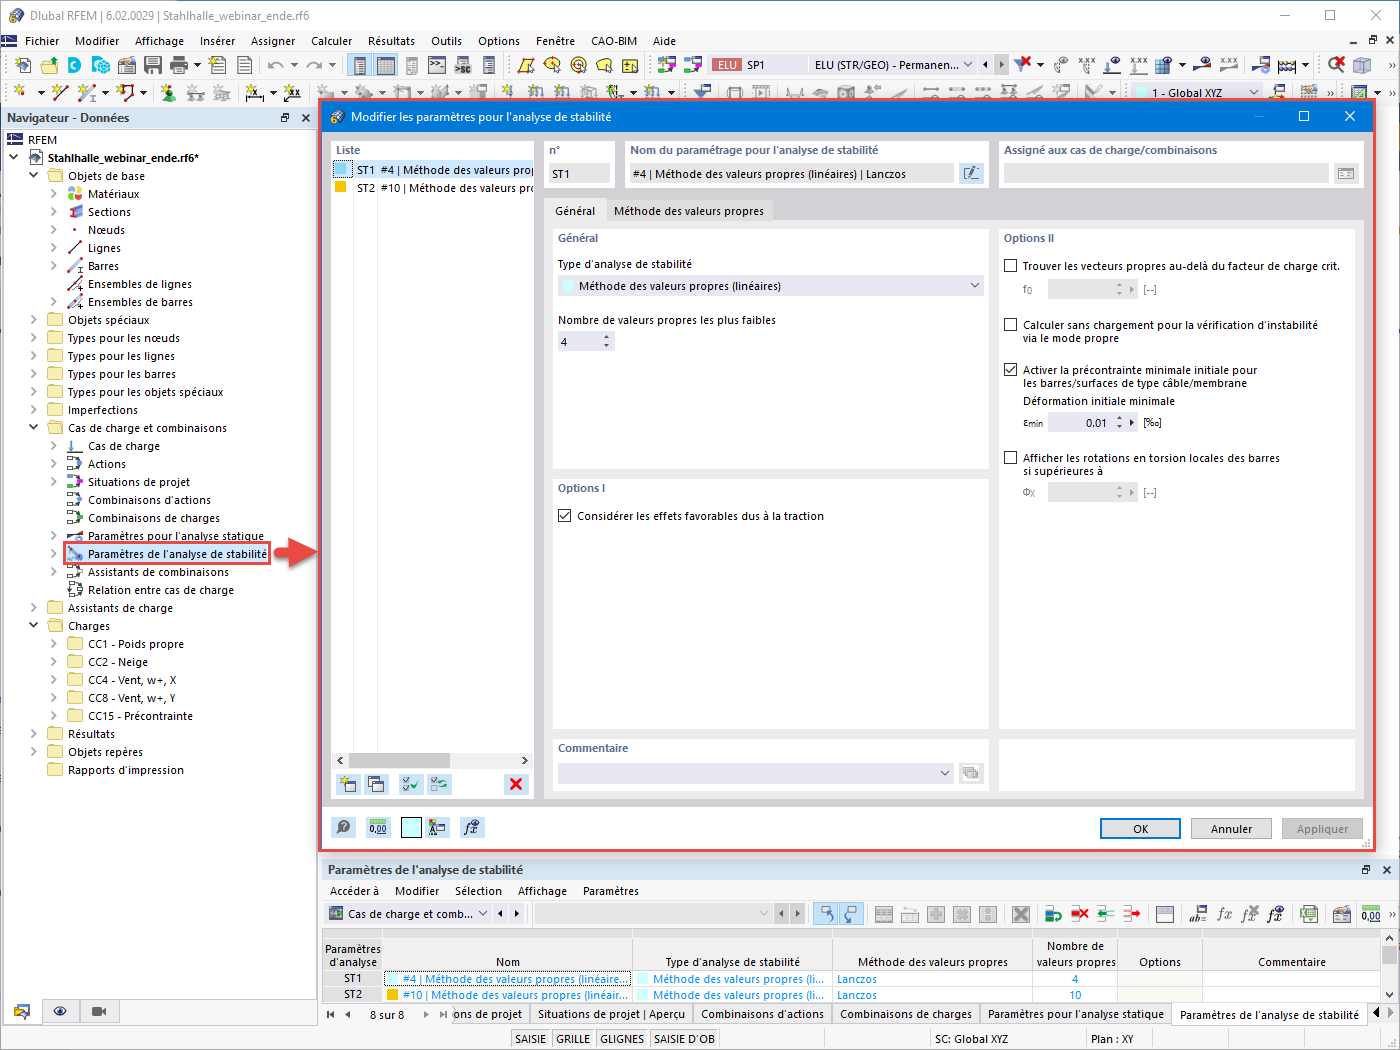The width and height of the screenshot is (1400, 1050).
Task: Expand 'CC1 - Poids propre' load folder
Action: point(54,644)
